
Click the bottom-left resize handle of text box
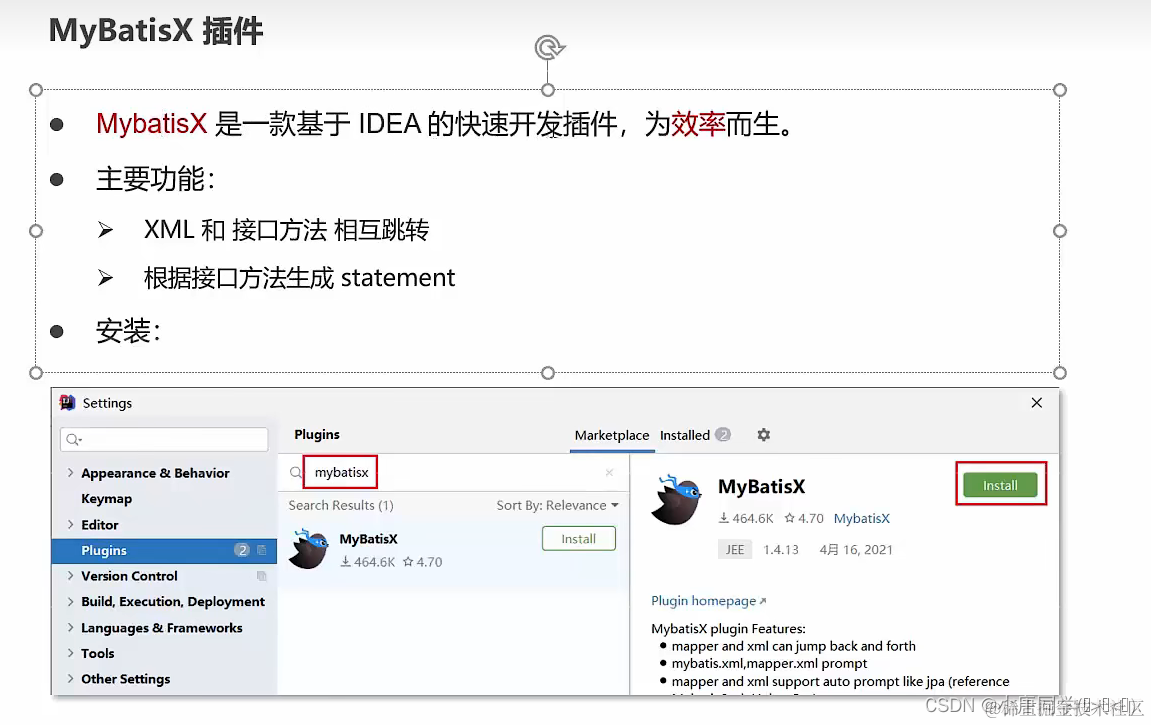[35, 373]
